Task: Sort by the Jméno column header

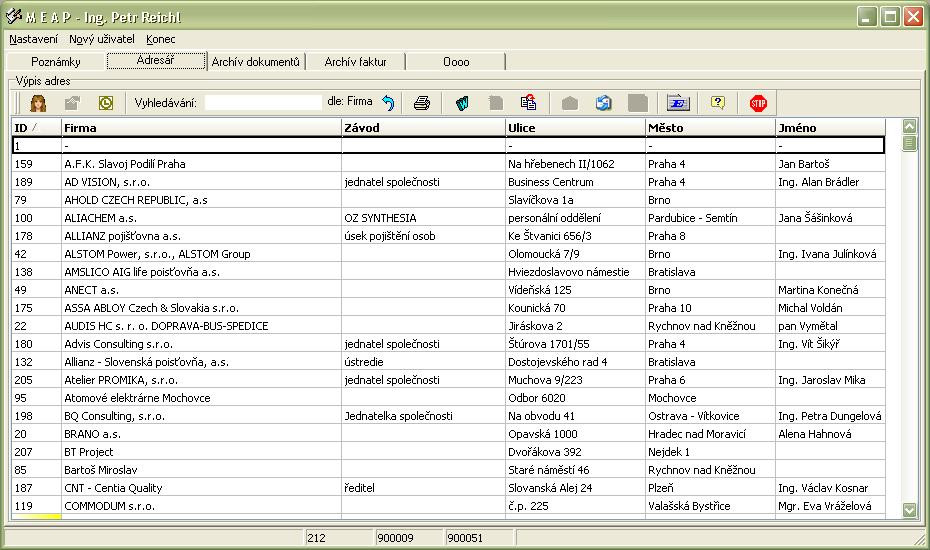Action: pyautogui.click(x=830, y=128)
